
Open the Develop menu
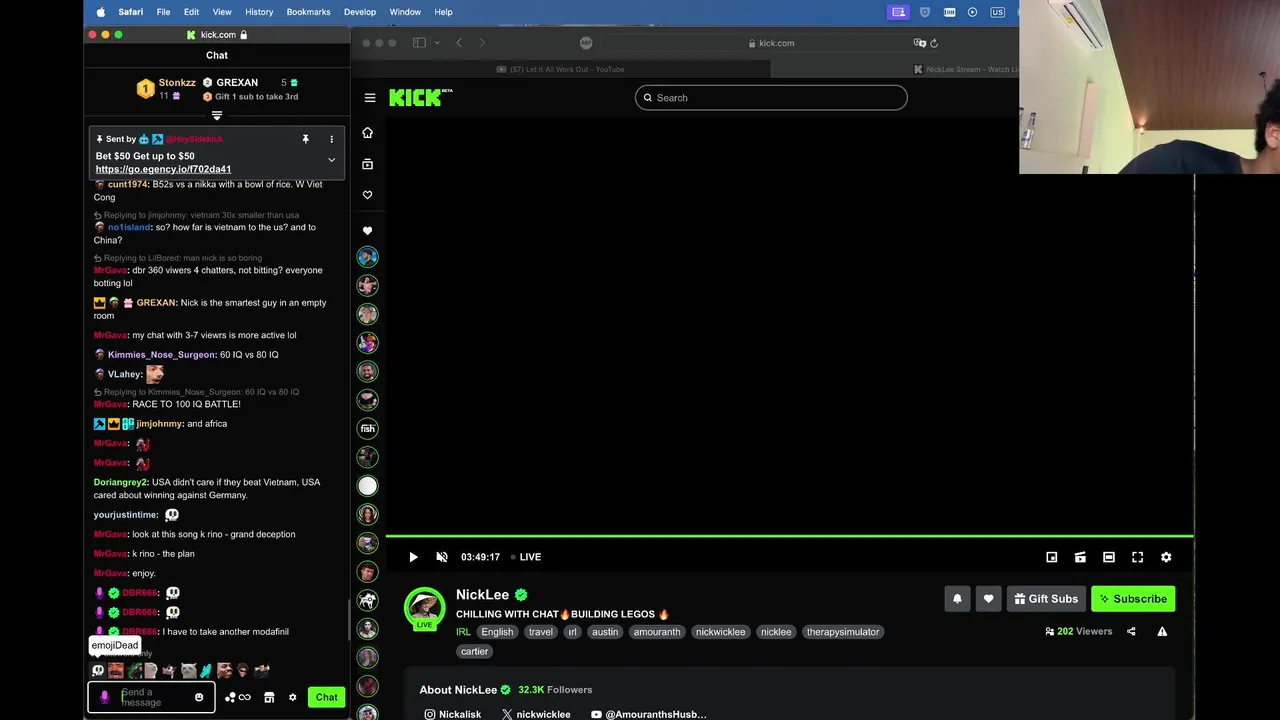(360, 12)
